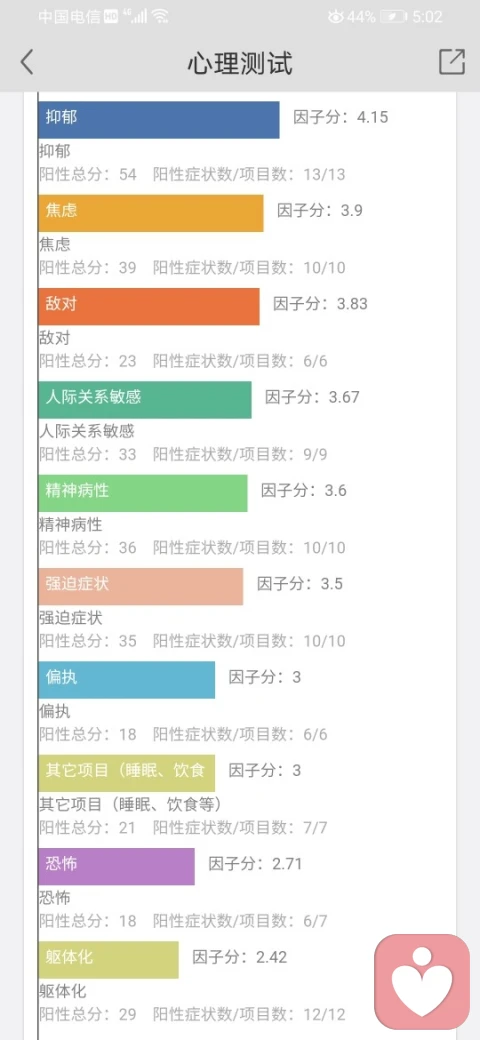480x1040 pixels.
Task: Tap the Wi-Fi icon in status bar
Action: coord(159,17)
